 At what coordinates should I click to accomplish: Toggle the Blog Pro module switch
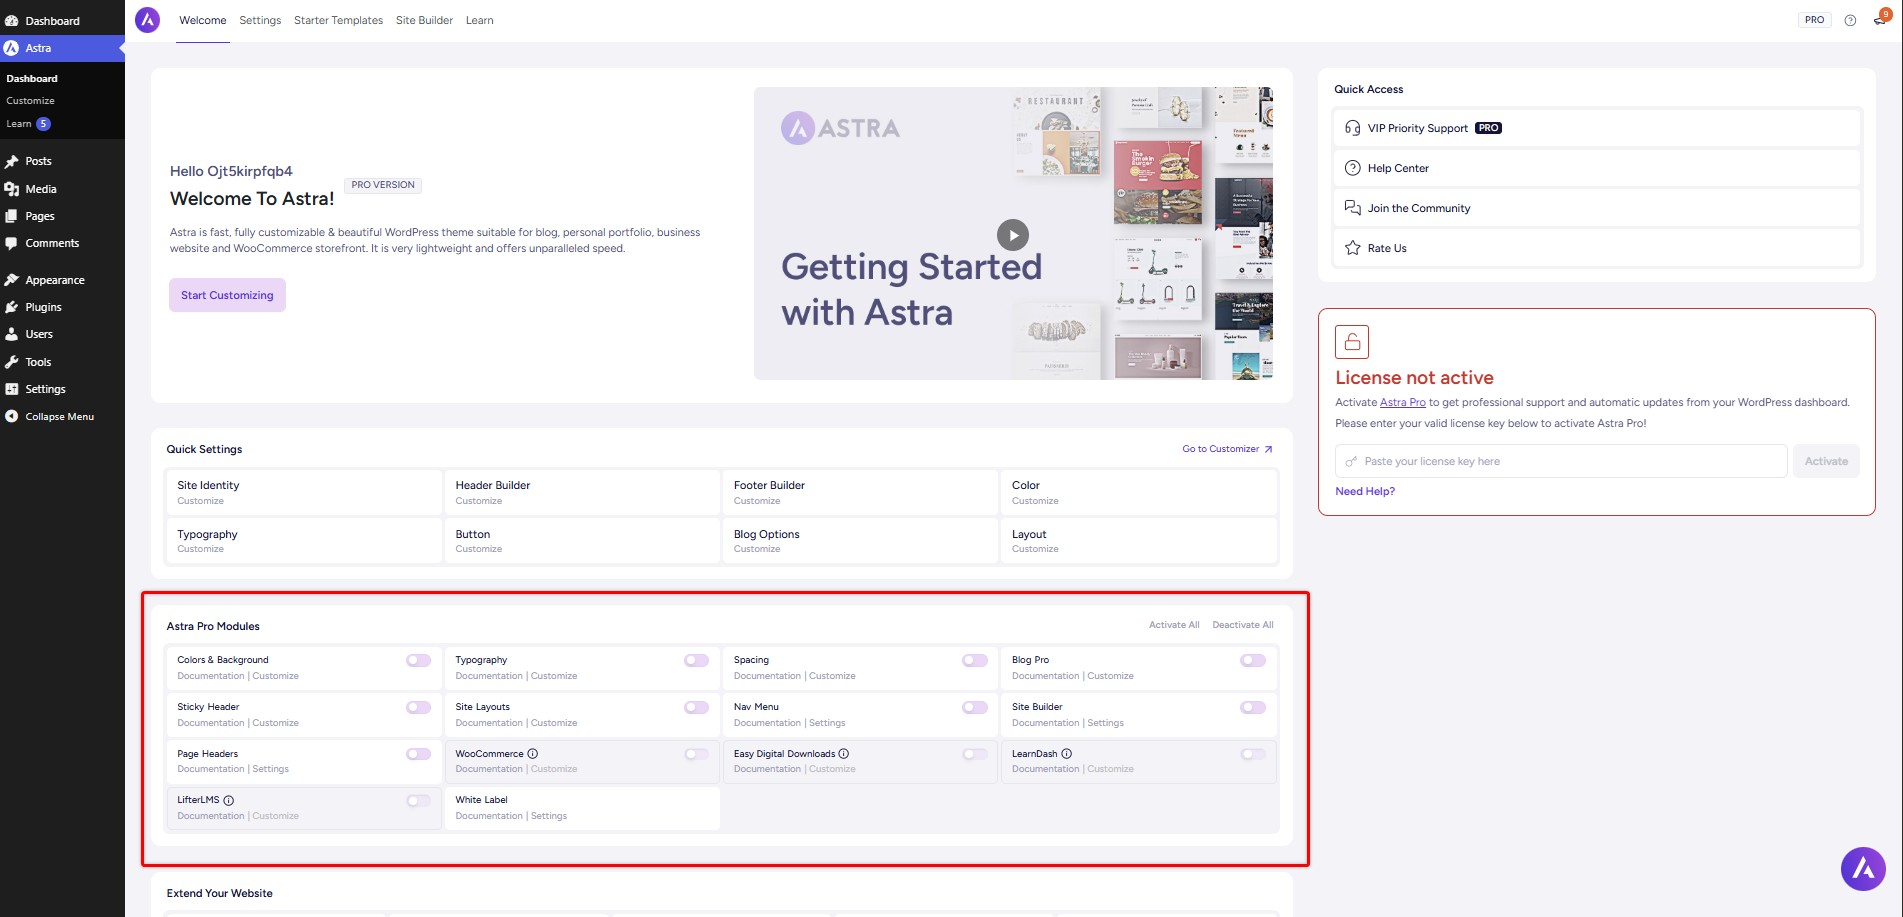pyautogui.click(x=1253, y=660)
